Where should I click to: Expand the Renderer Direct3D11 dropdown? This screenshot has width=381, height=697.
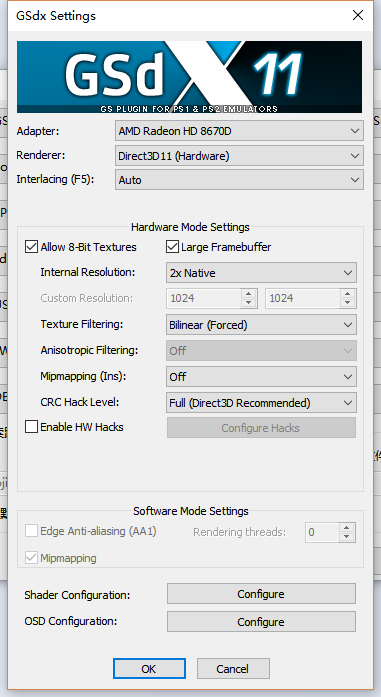[x=239, y=156]
